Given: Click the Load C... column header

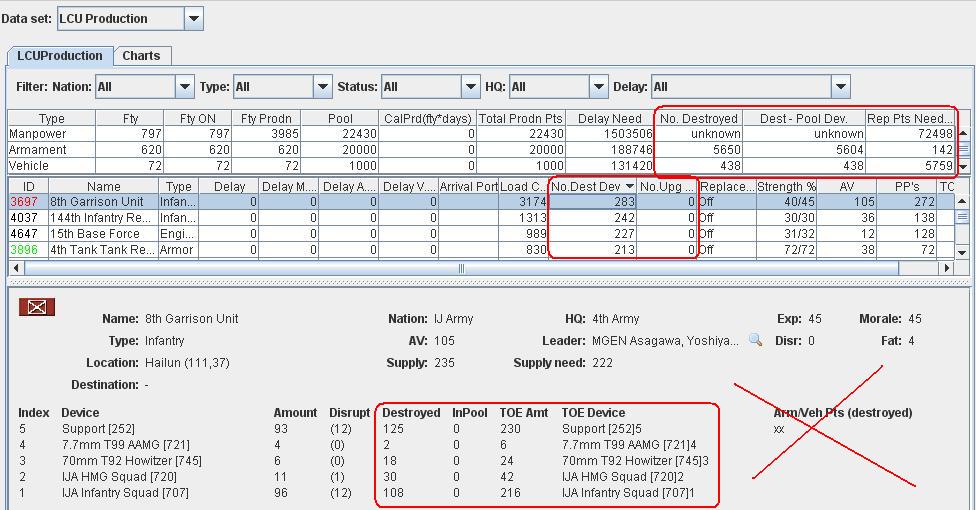Looking at the screenshot, I should 524,186.
